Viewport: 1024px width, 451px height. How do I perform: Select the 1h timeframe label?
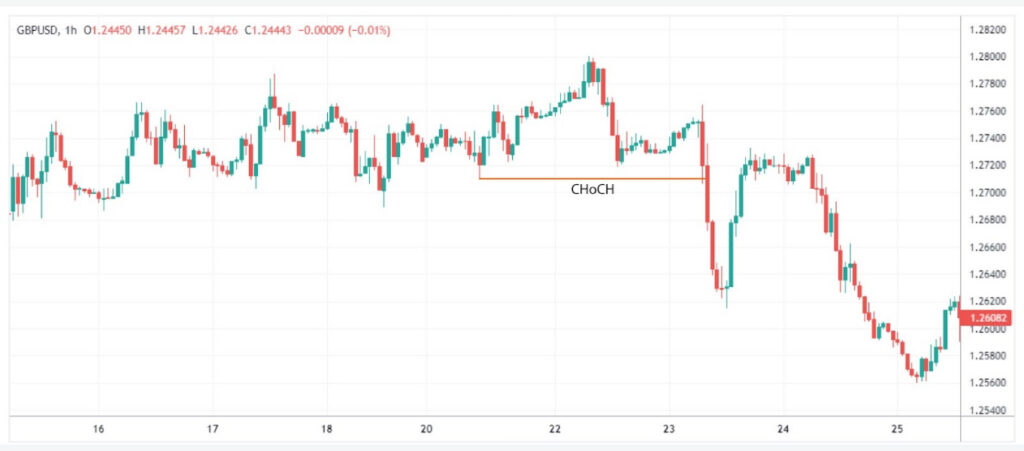[x=70, y=30]
